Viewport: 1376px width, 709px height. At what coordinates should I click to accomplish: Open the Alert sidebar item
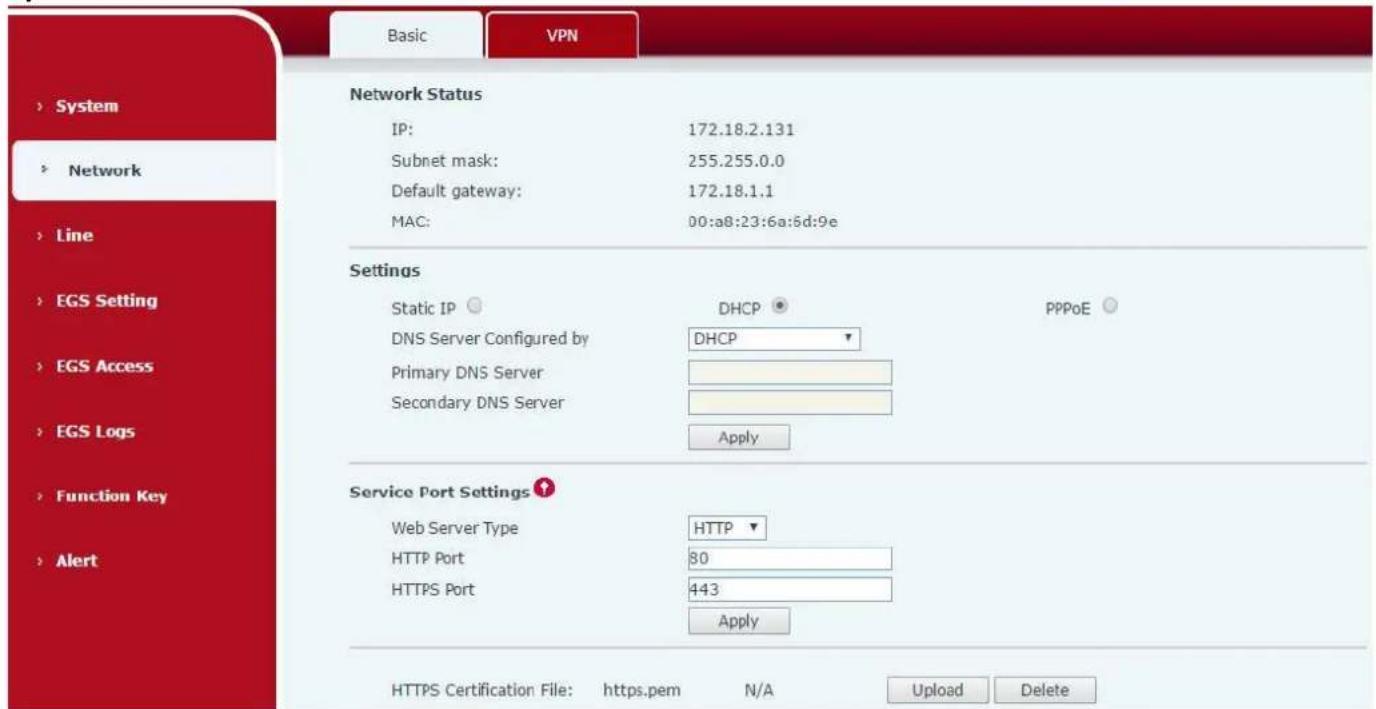pyautogui.click(x=77, y=561)
